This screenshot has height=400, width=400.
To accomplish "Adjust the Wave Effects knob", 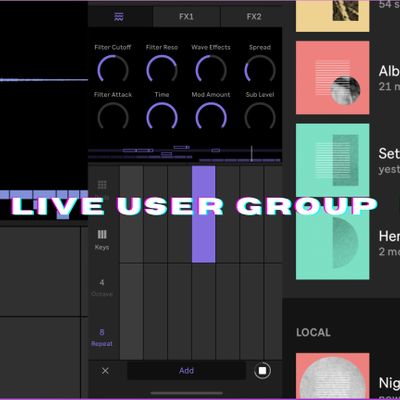I will click(x=211, y=69).
